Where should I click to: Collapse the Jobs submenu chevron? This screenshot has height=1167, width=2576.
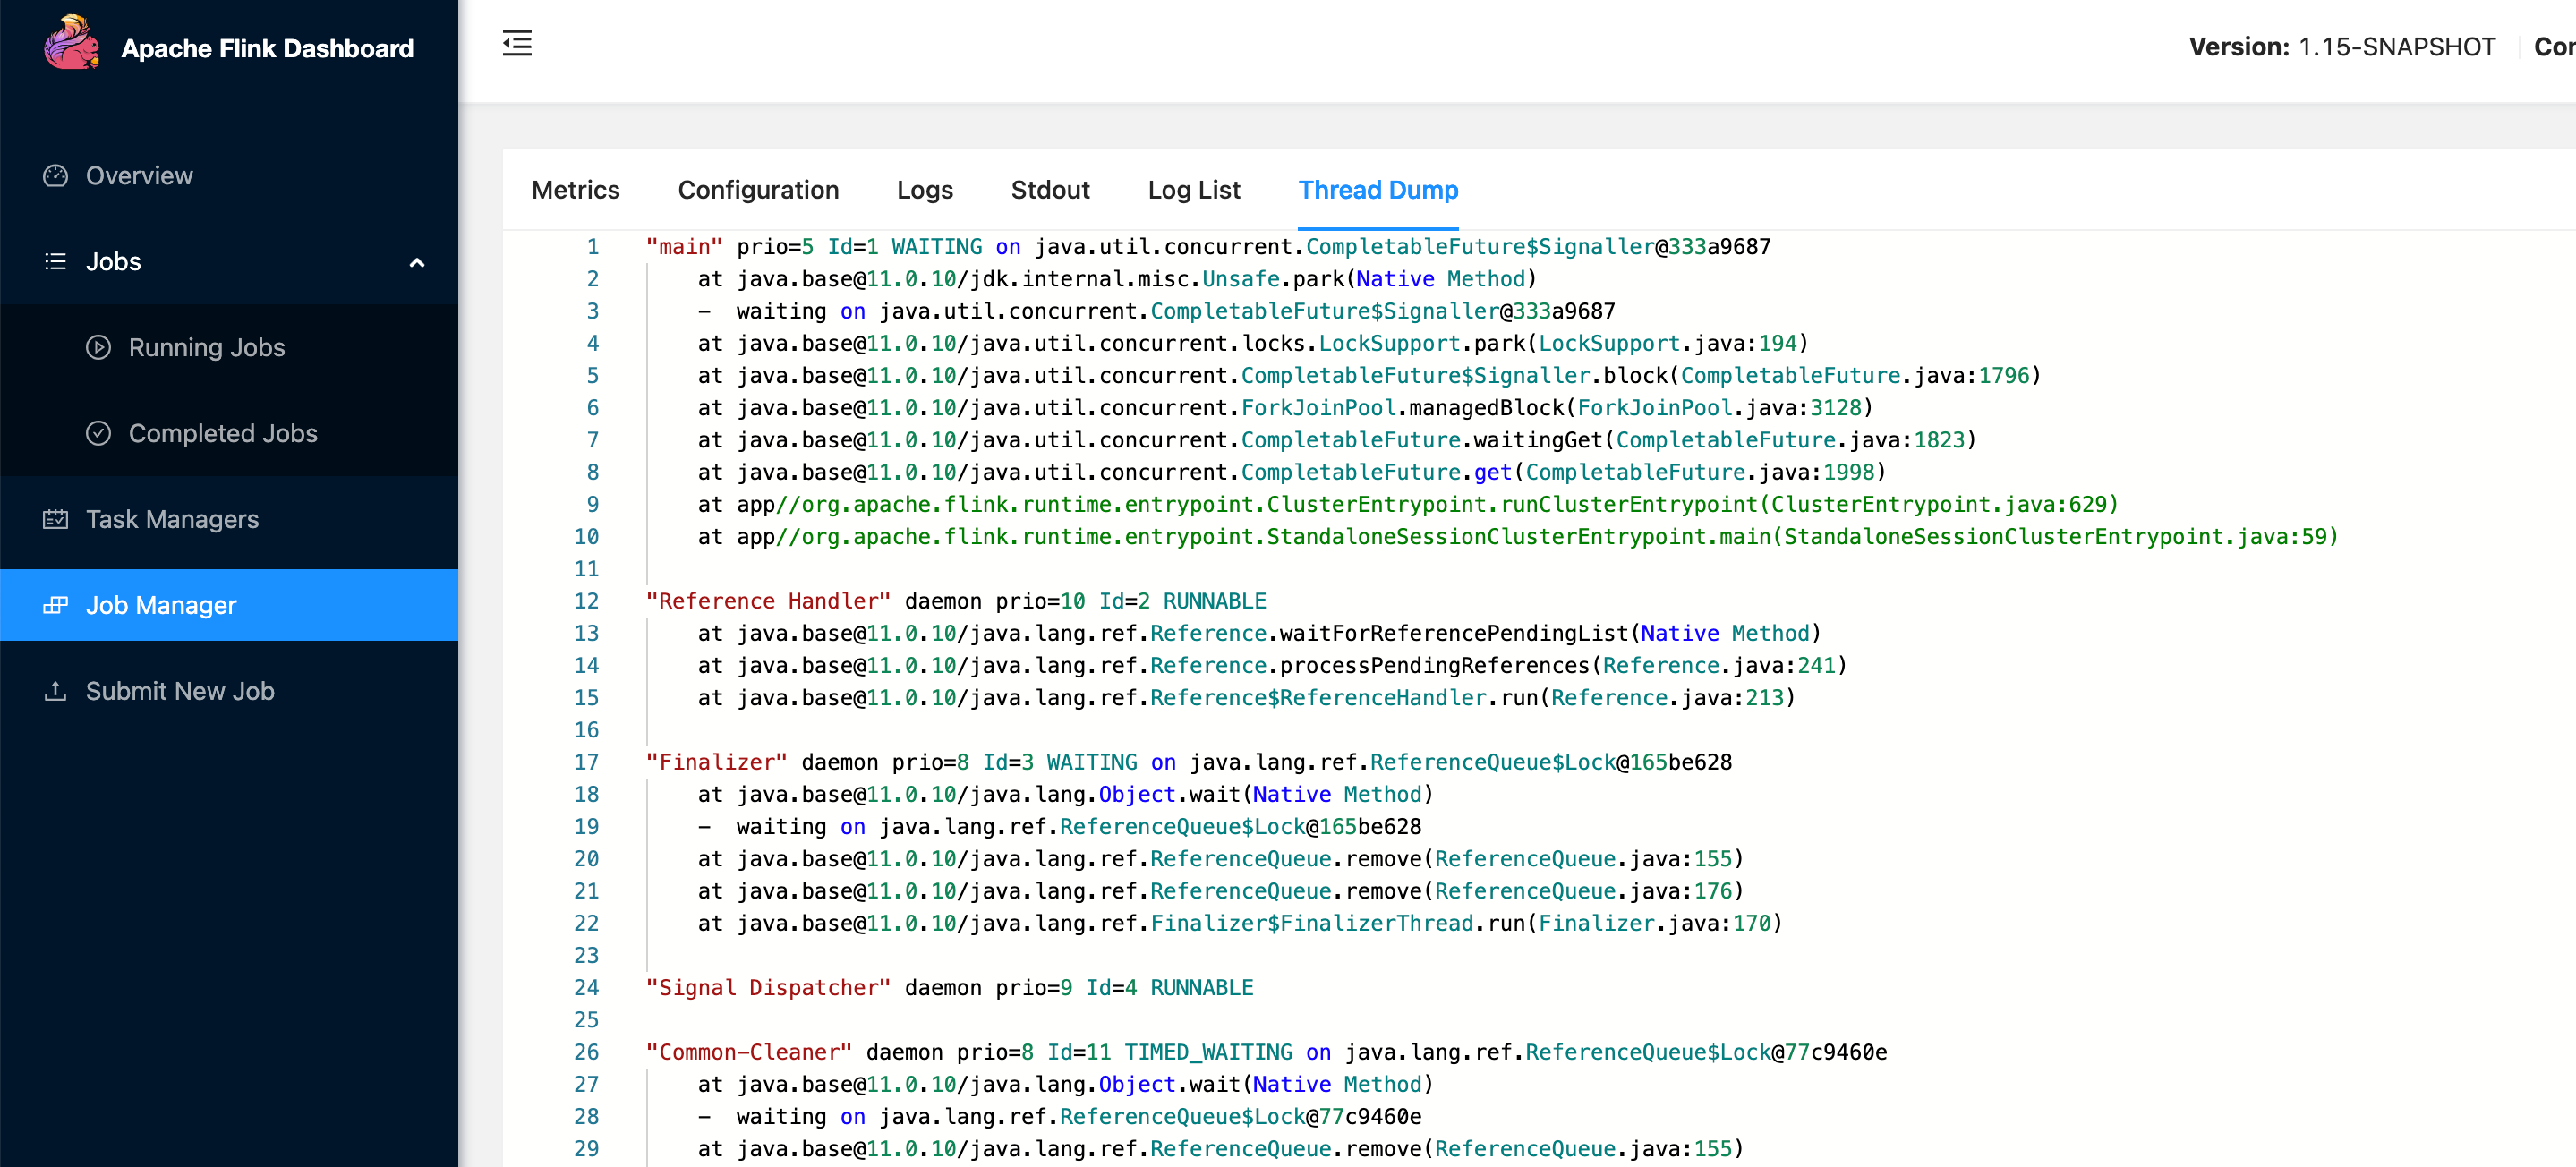pos(417,263)
